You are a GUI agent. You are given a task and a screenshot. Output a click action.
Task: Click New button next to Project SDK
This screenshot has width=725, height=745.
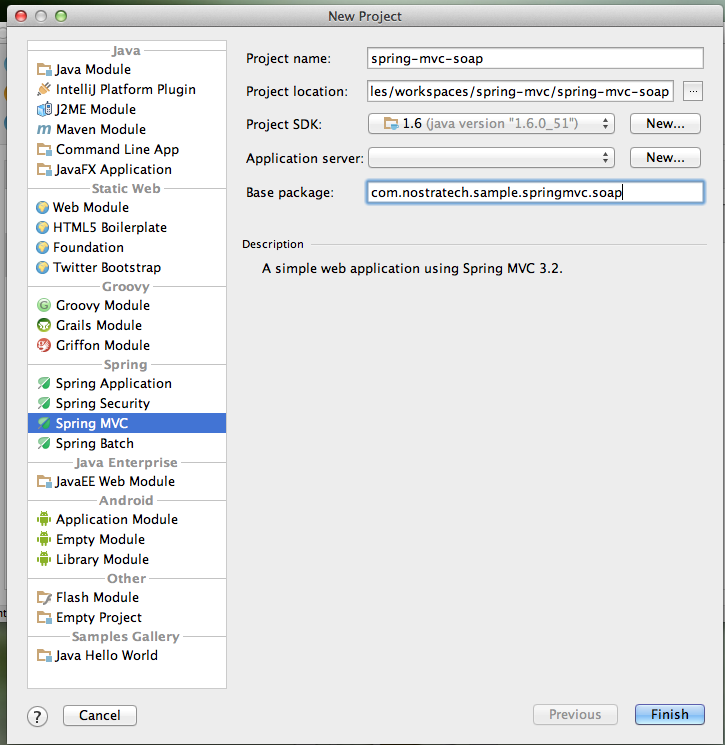[x=665, y=124]
